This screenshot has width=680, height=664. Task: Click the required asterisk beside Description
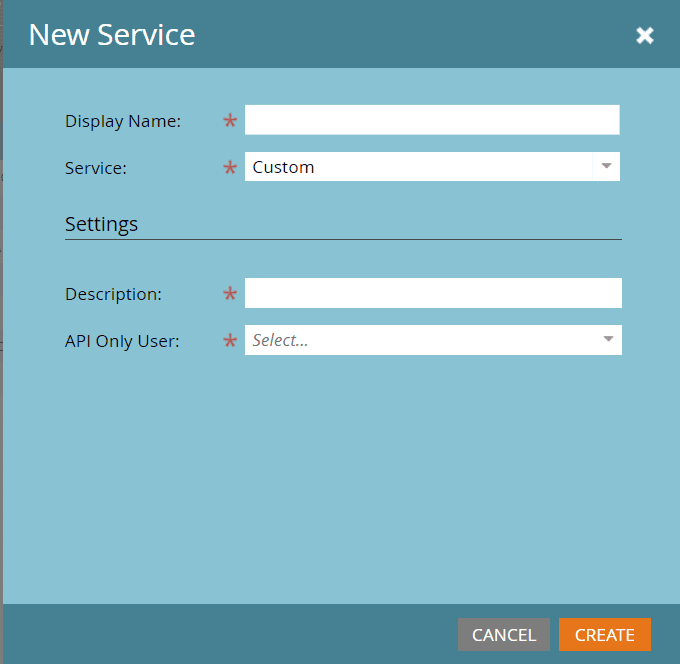pos(230,295)
